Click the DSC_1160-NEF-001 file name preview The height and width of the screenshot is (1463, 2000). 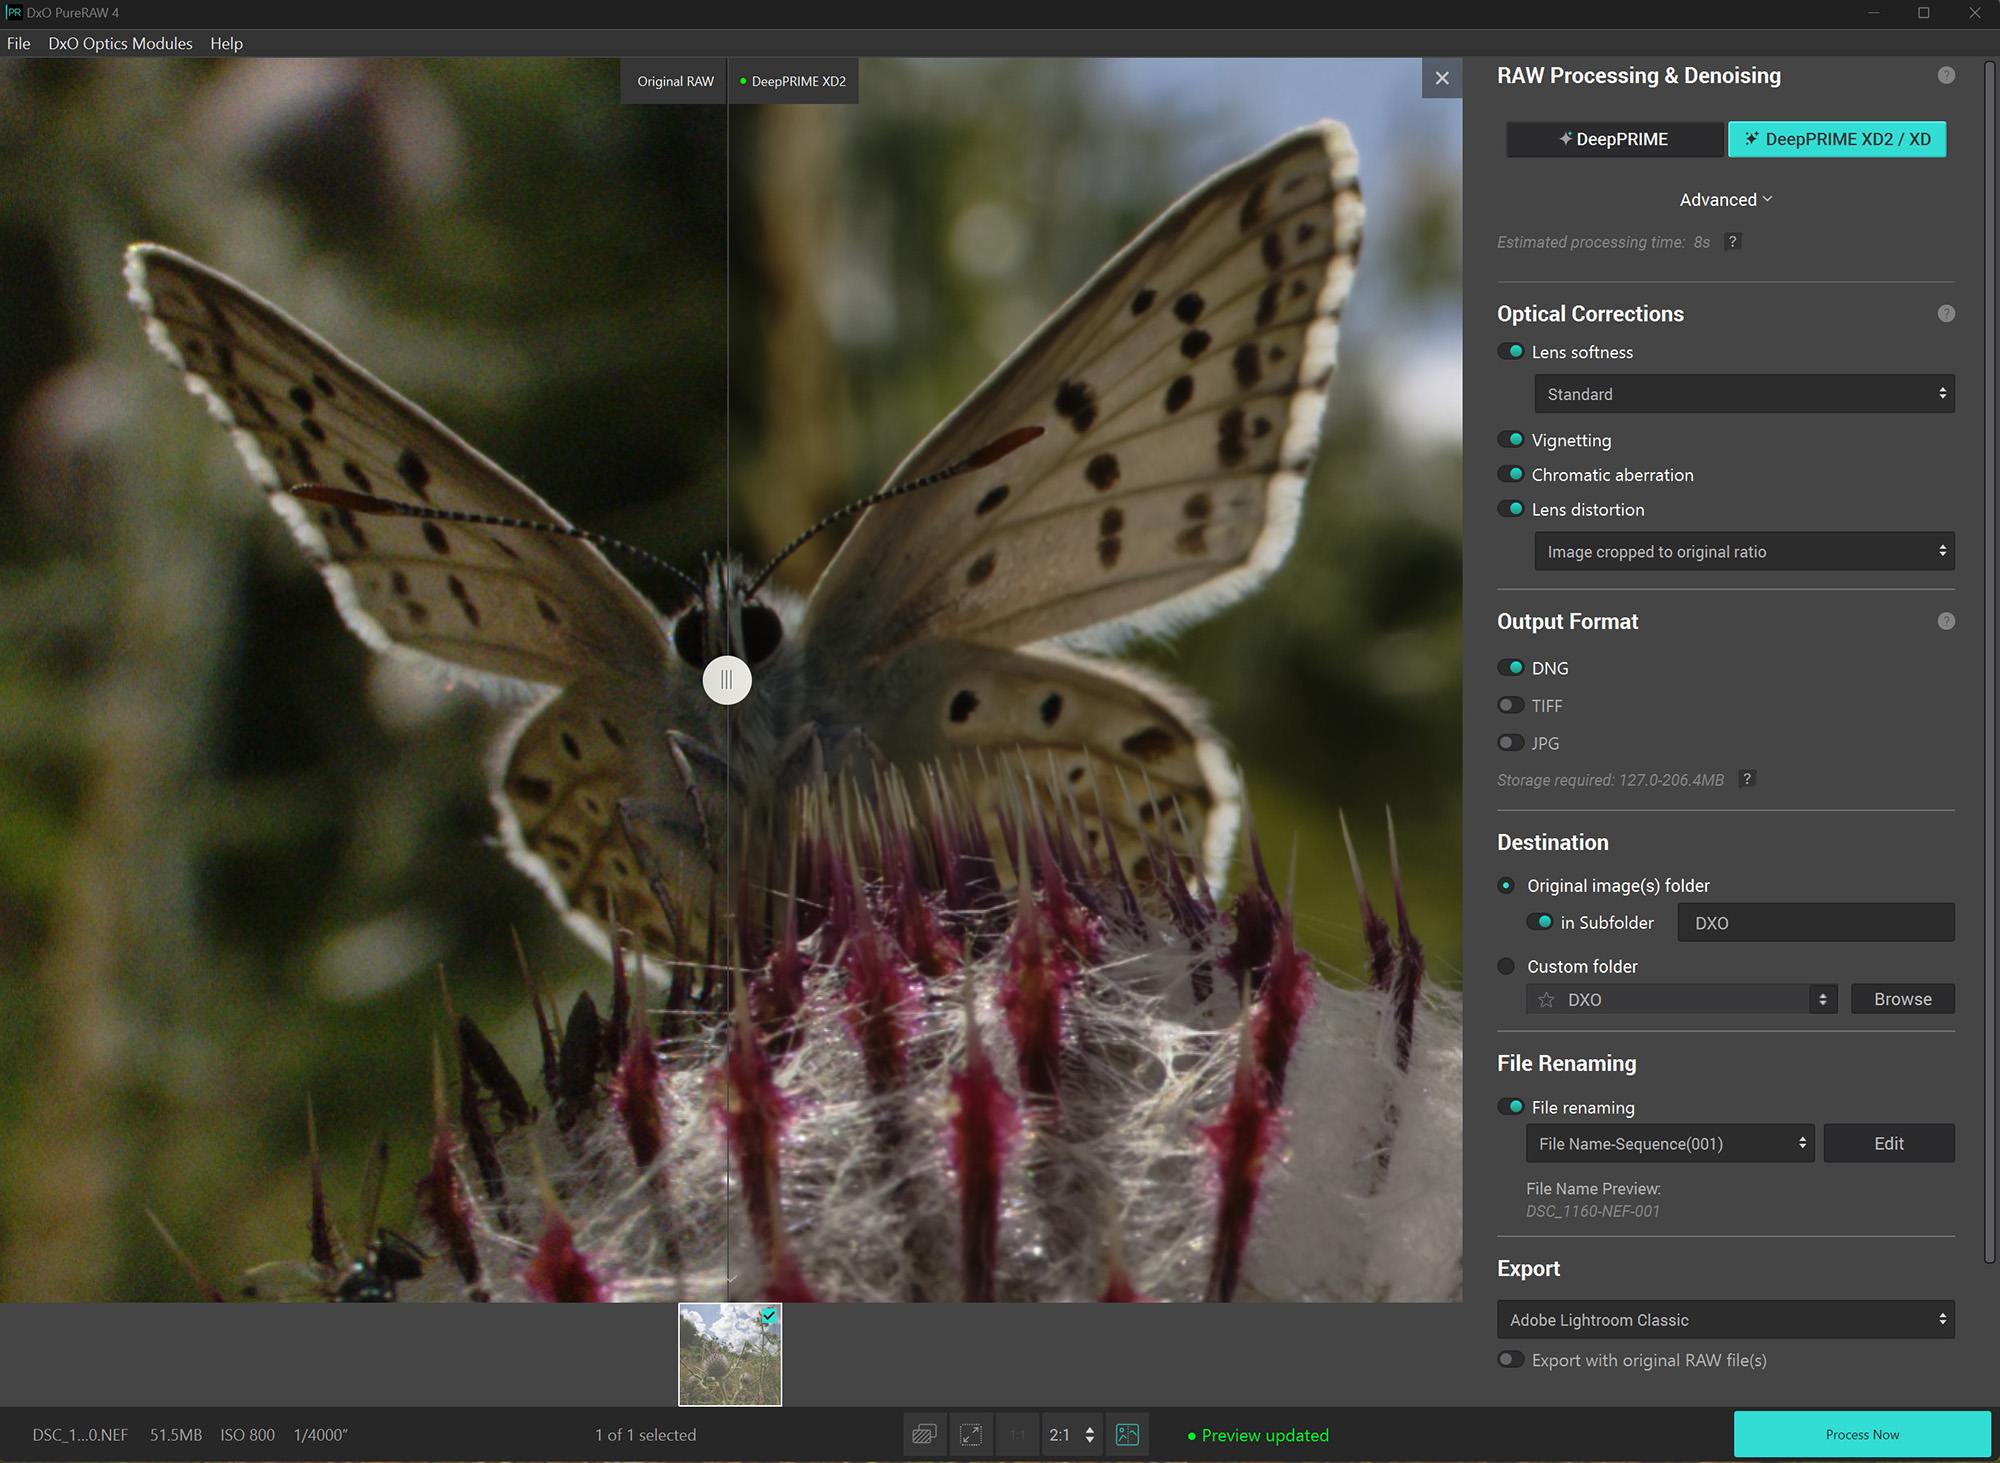(x=1592, y=1211)
